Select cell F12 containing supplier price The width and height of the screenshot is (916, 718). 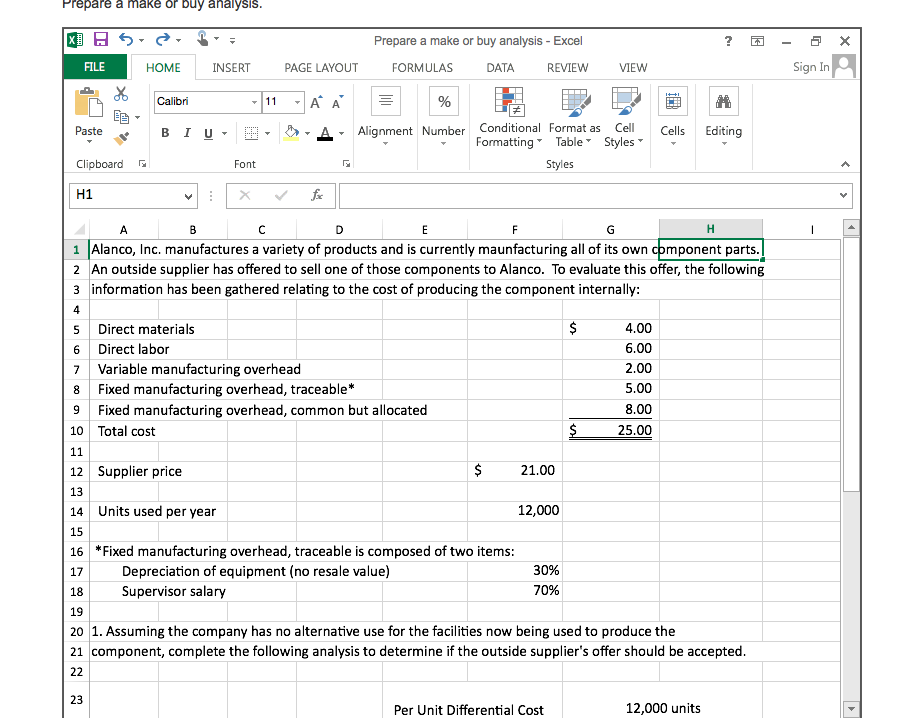515,470
